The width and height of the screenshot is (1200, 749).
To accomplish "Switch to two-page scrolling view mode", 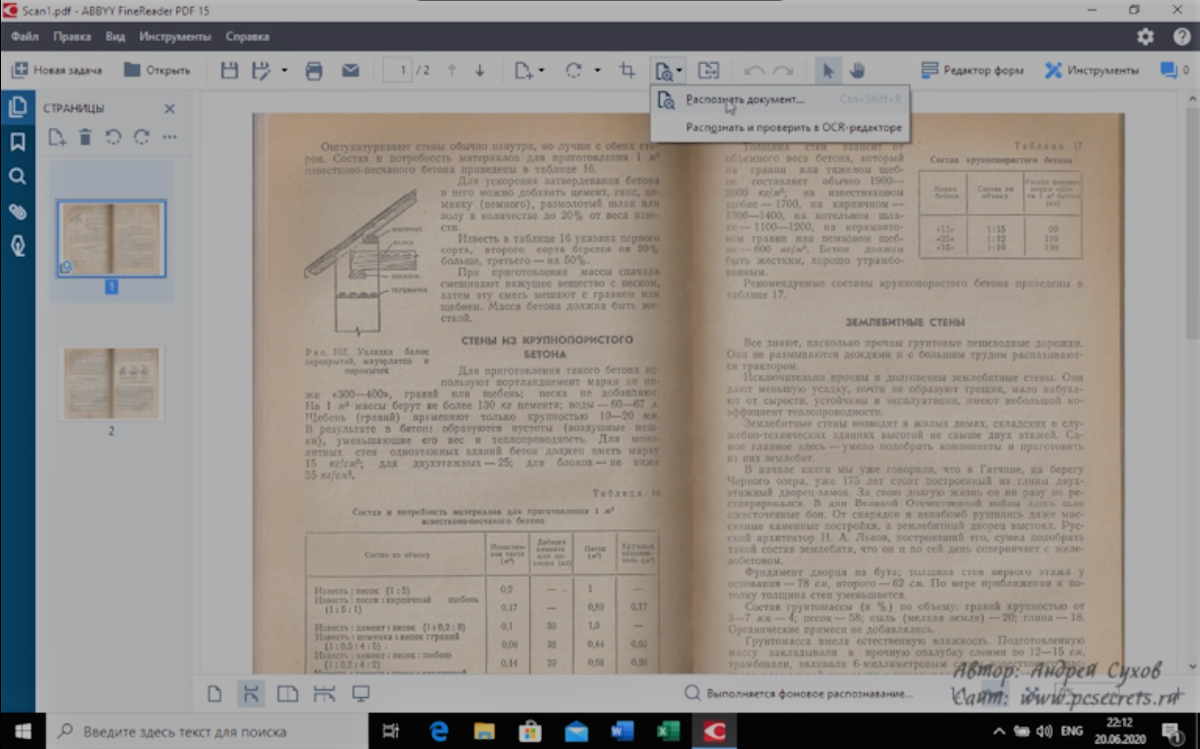I will pos(324,694).
